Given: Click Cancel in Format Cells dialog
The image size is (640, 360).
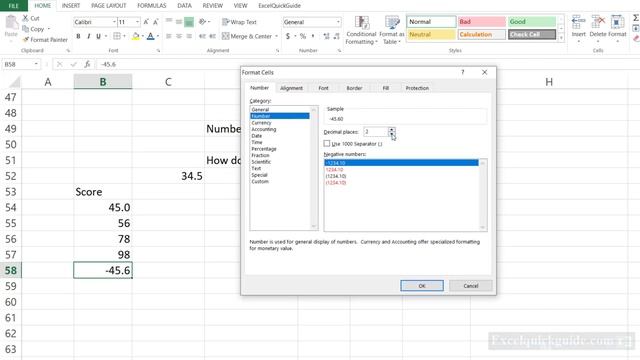Looking at the screenshot, I should [x=471, y=286].
